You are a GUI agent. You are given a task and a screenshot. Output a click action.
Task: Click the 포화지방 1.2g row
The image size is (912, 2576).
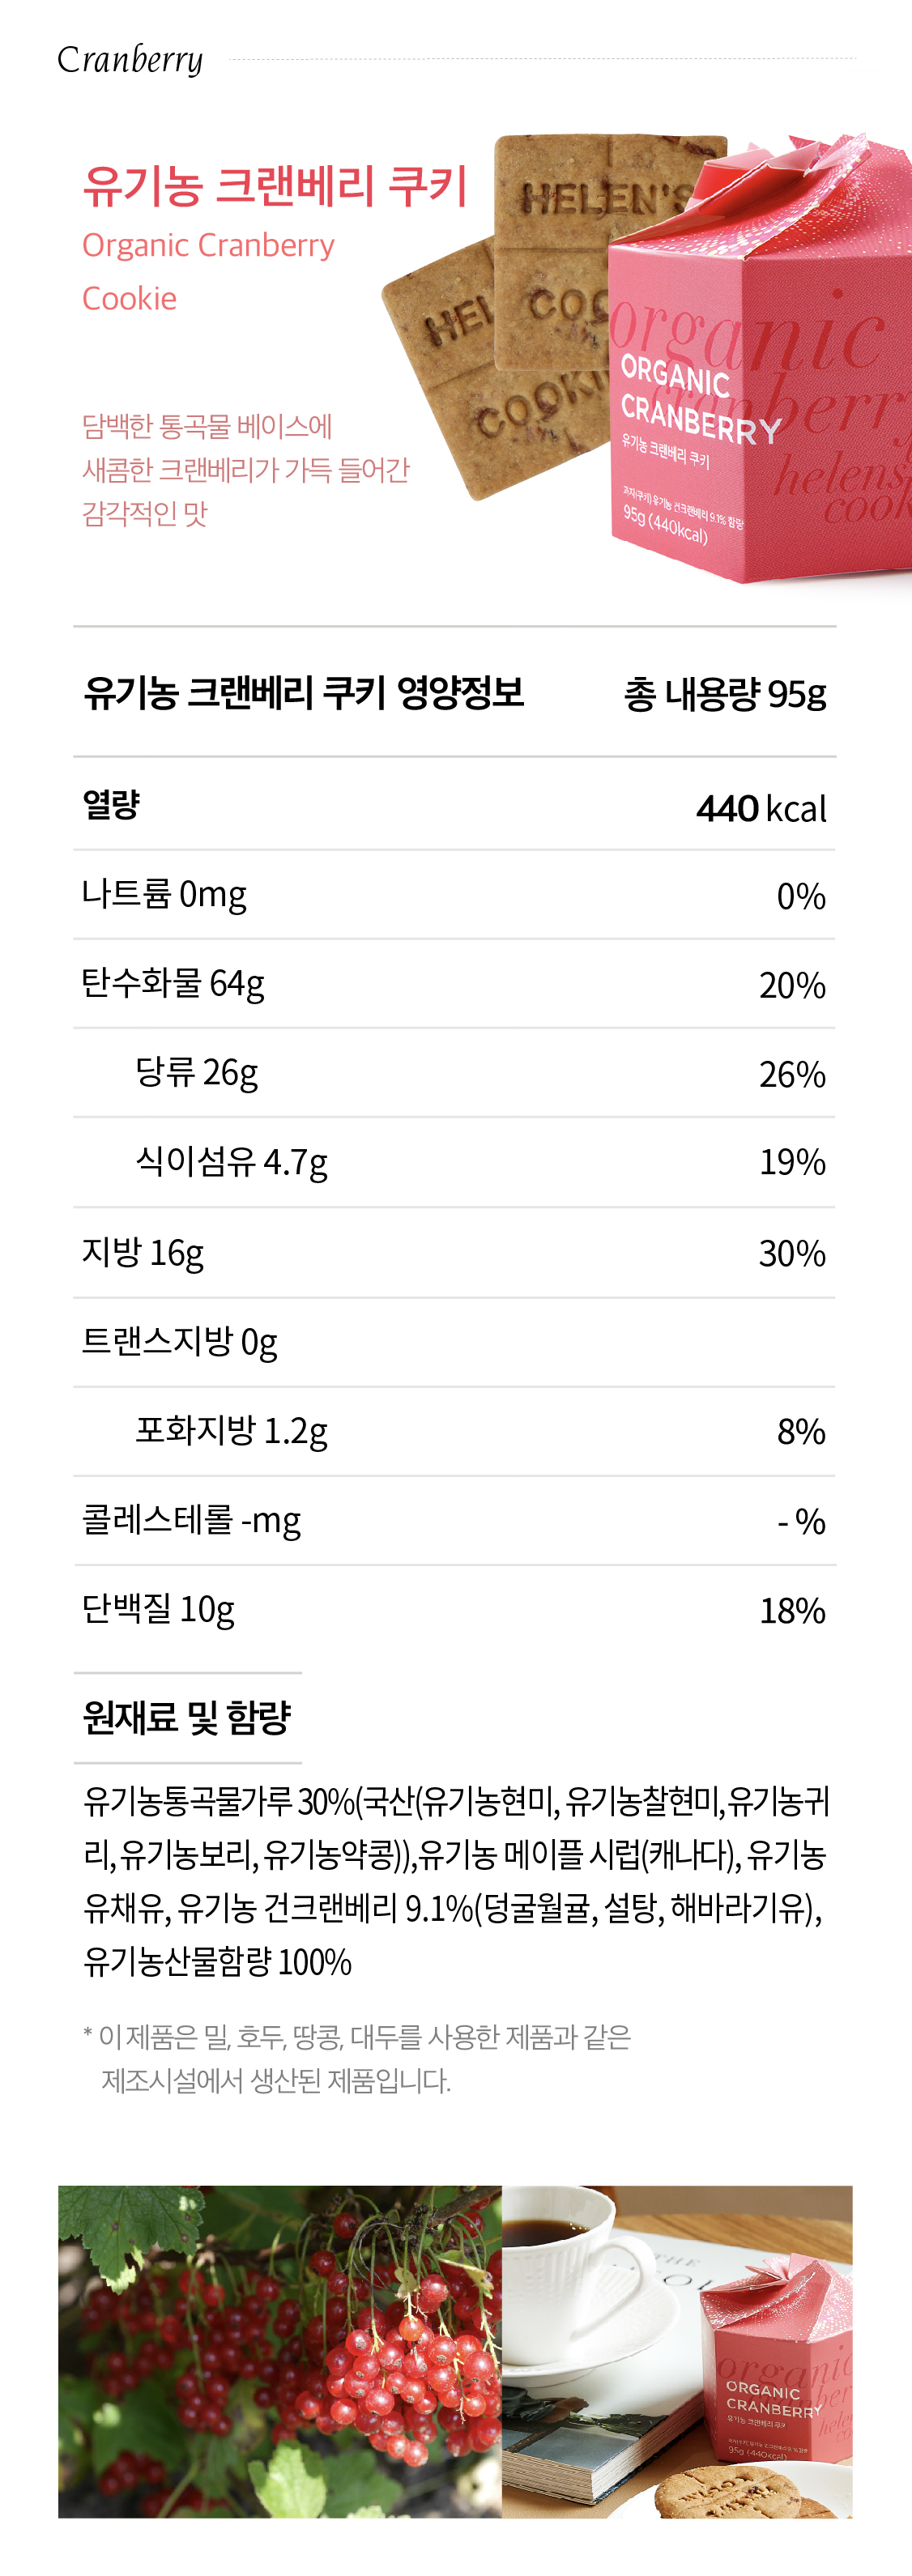[455, 1431]
